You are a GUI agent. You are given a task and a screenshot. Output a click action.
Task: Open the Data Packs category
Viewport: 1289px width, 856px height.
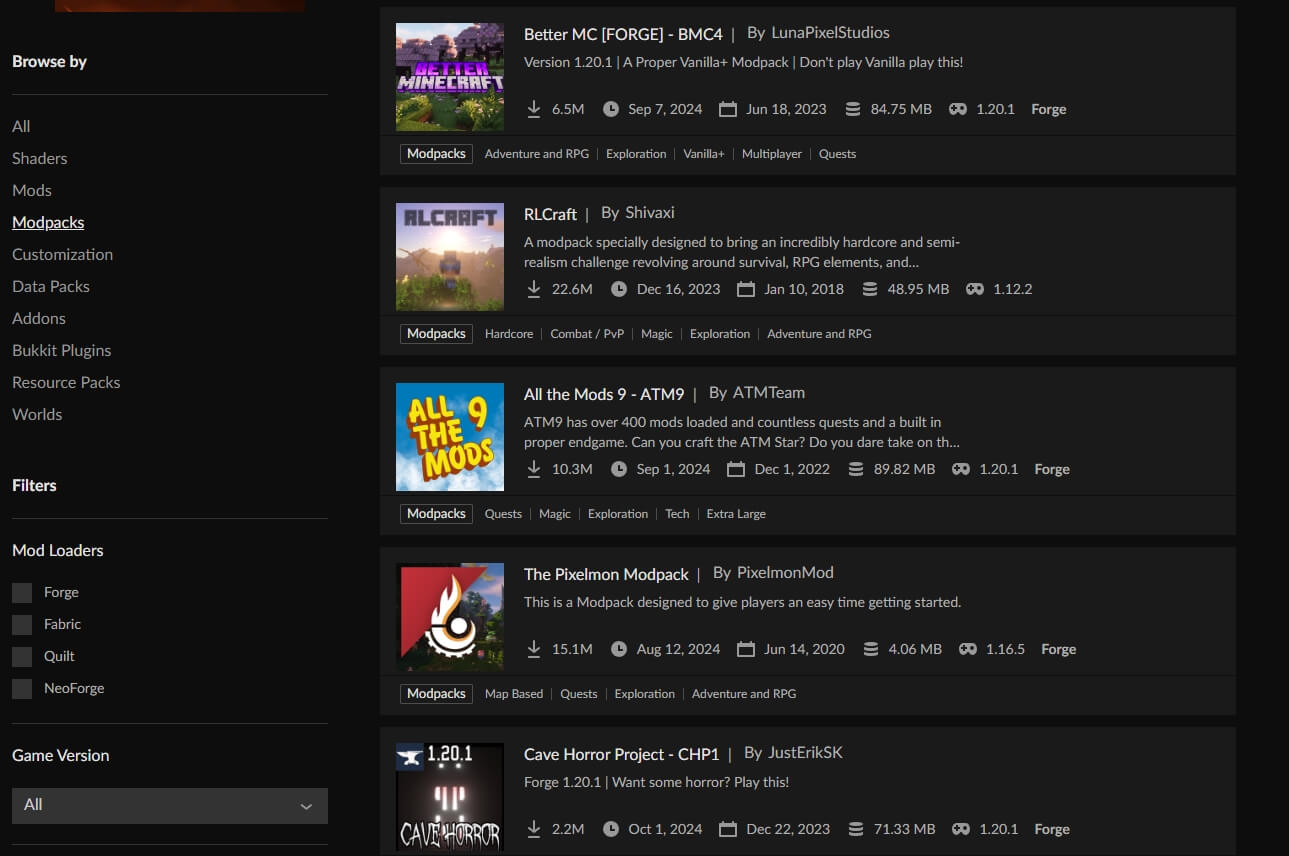coord(51,286)
